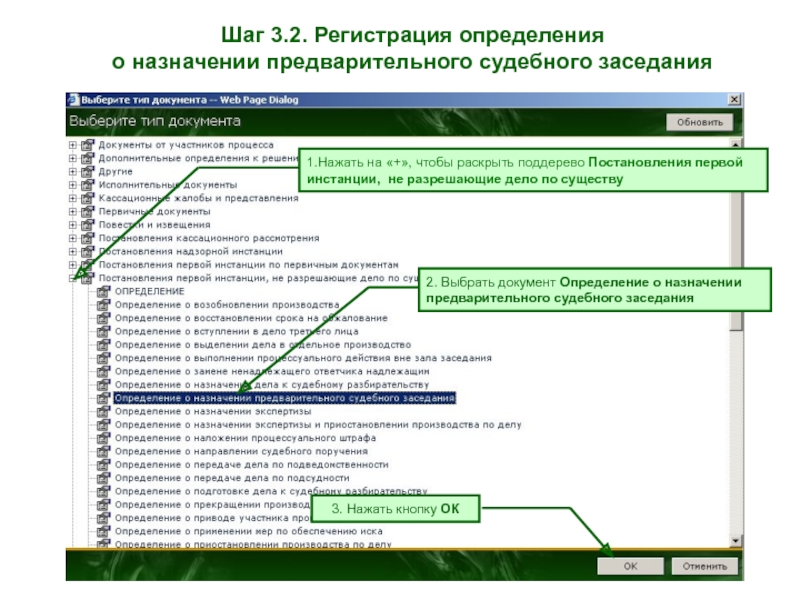
Task: Select Определение о передаче дела по подведомственности
Action: (252, 464)
